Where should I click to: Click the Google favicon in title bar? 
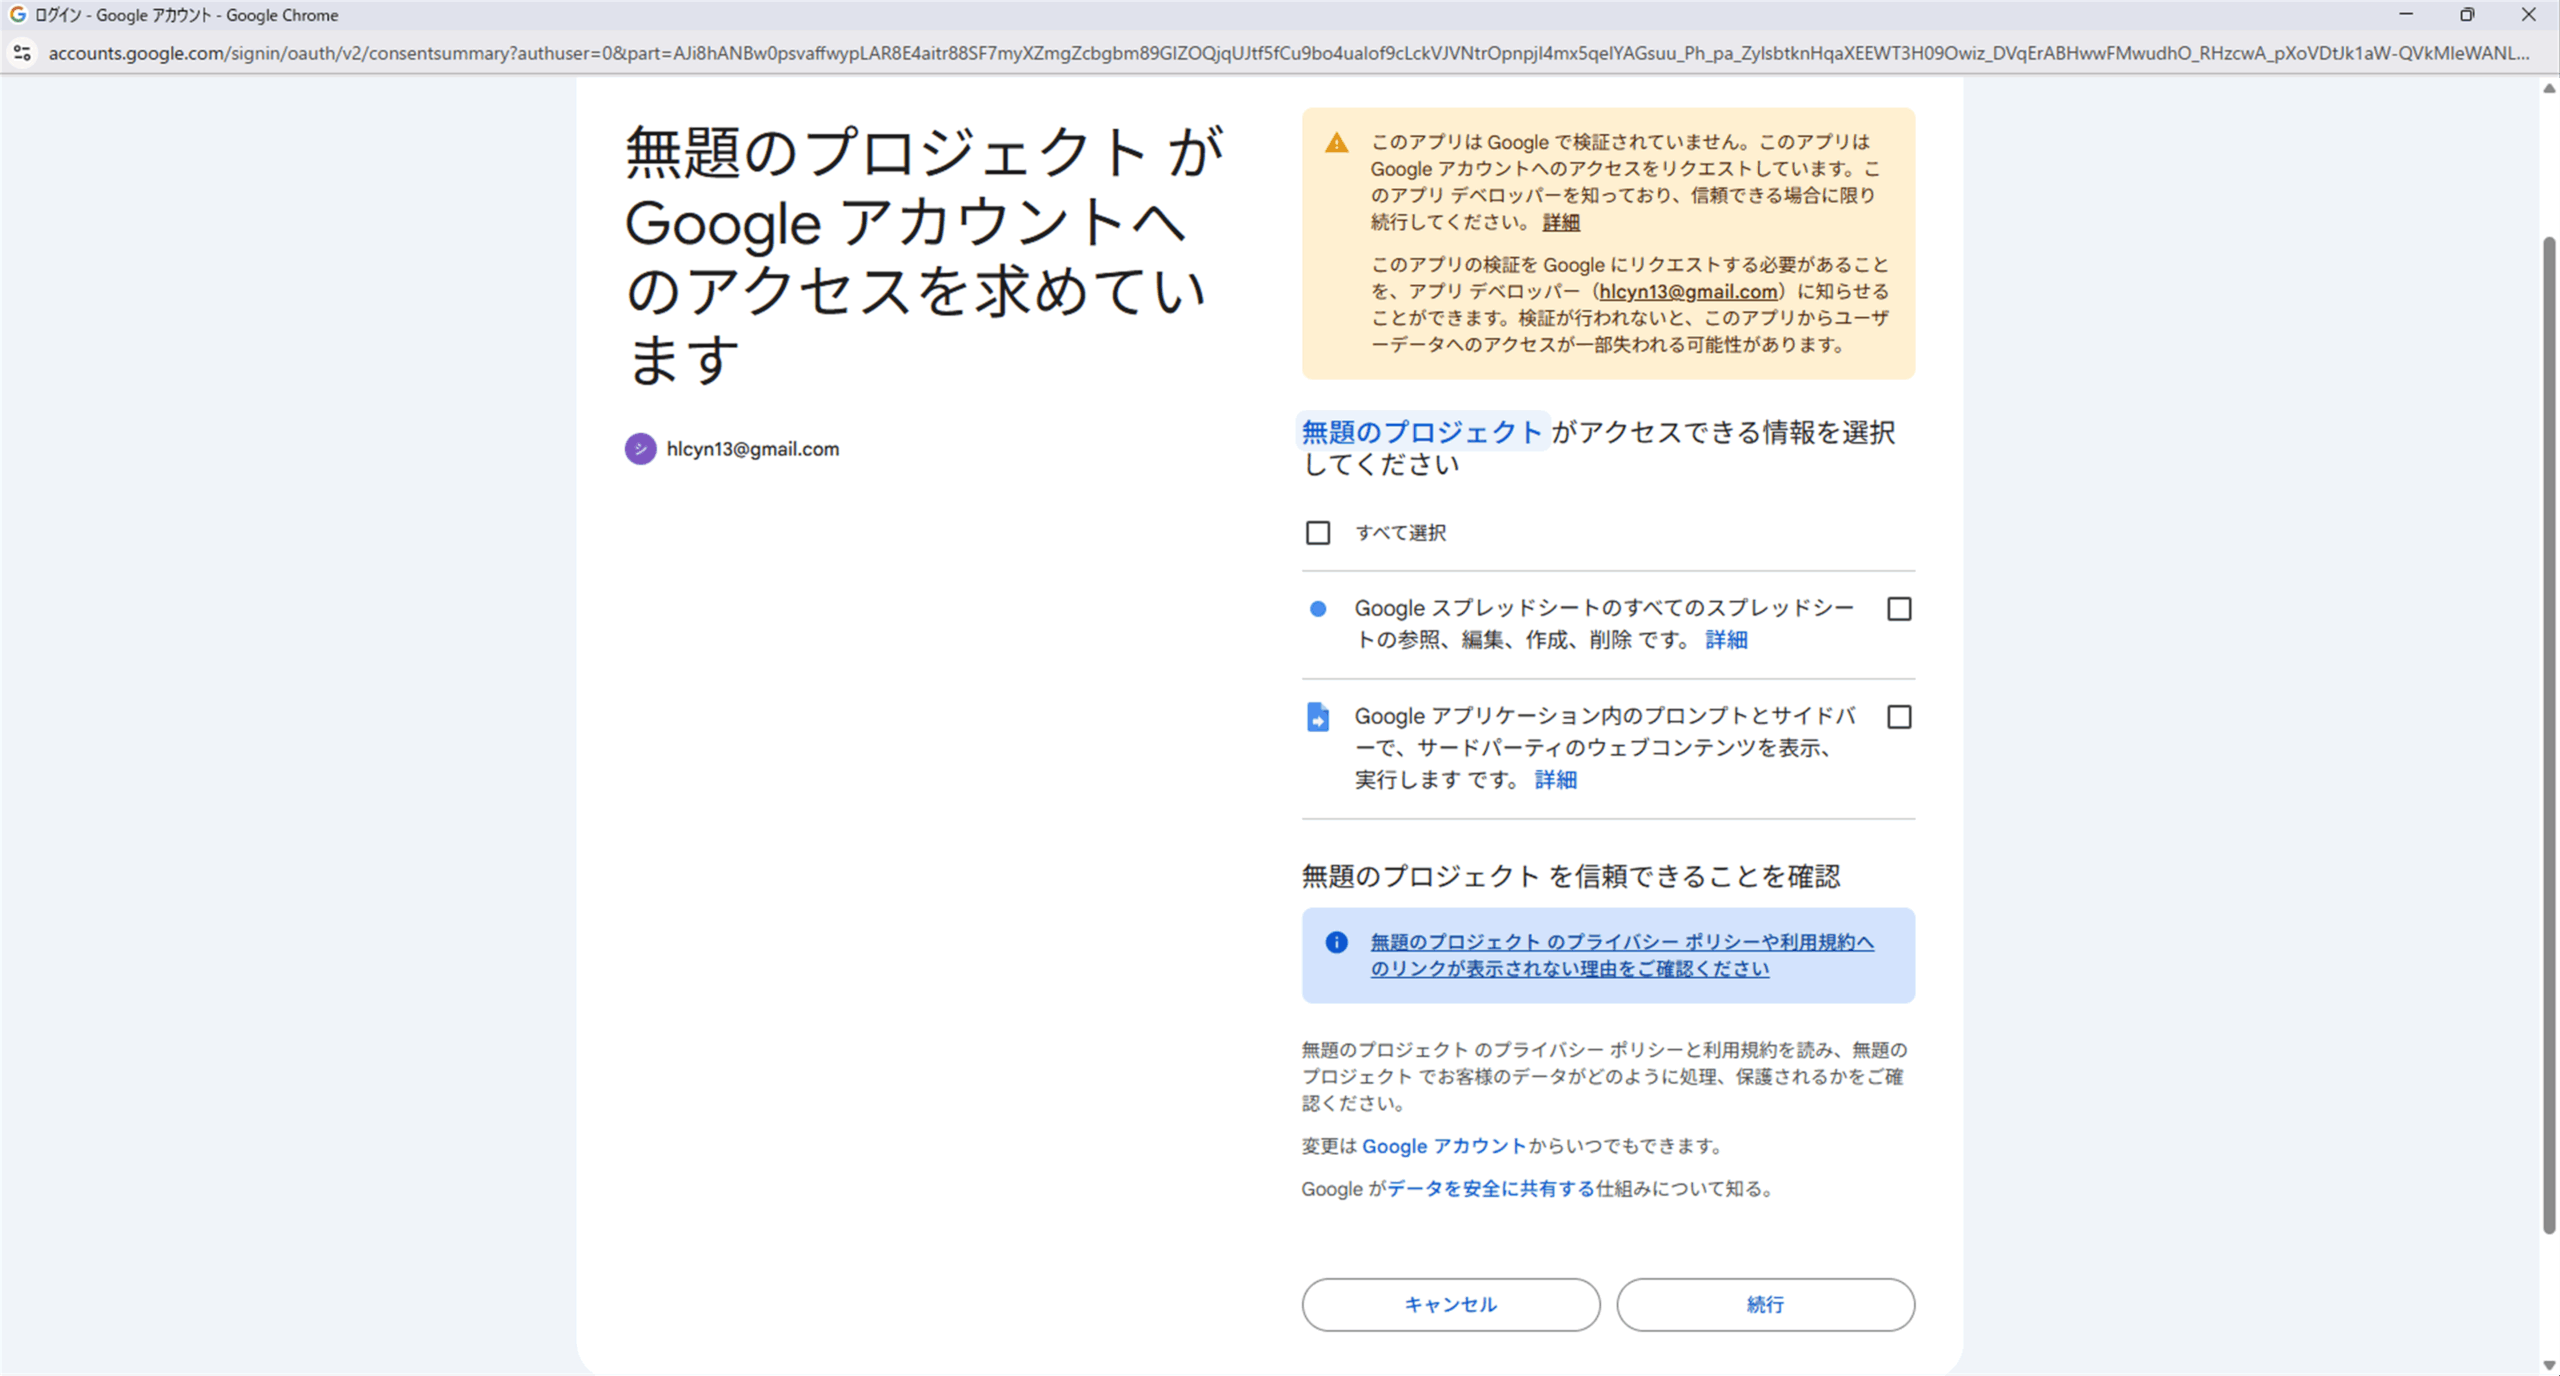coord(17,15)
